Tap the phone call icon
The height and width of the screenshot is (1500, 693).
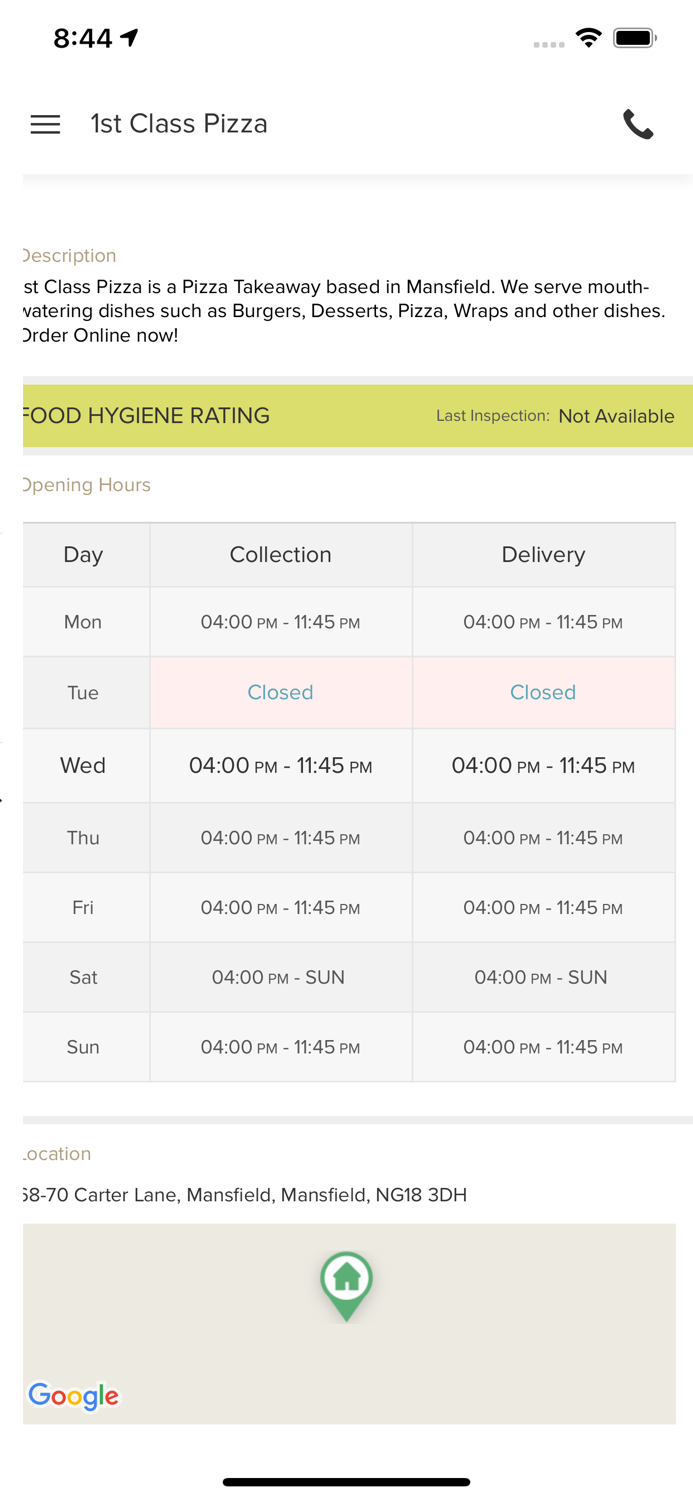click(638, 124)
